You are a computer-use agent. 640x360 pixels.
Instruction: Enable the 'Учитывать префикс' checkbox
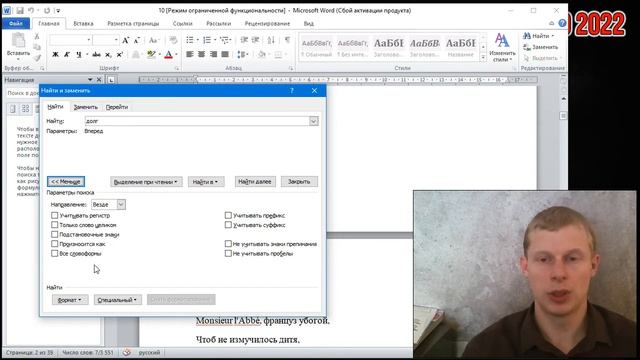(x=228, y=215)
